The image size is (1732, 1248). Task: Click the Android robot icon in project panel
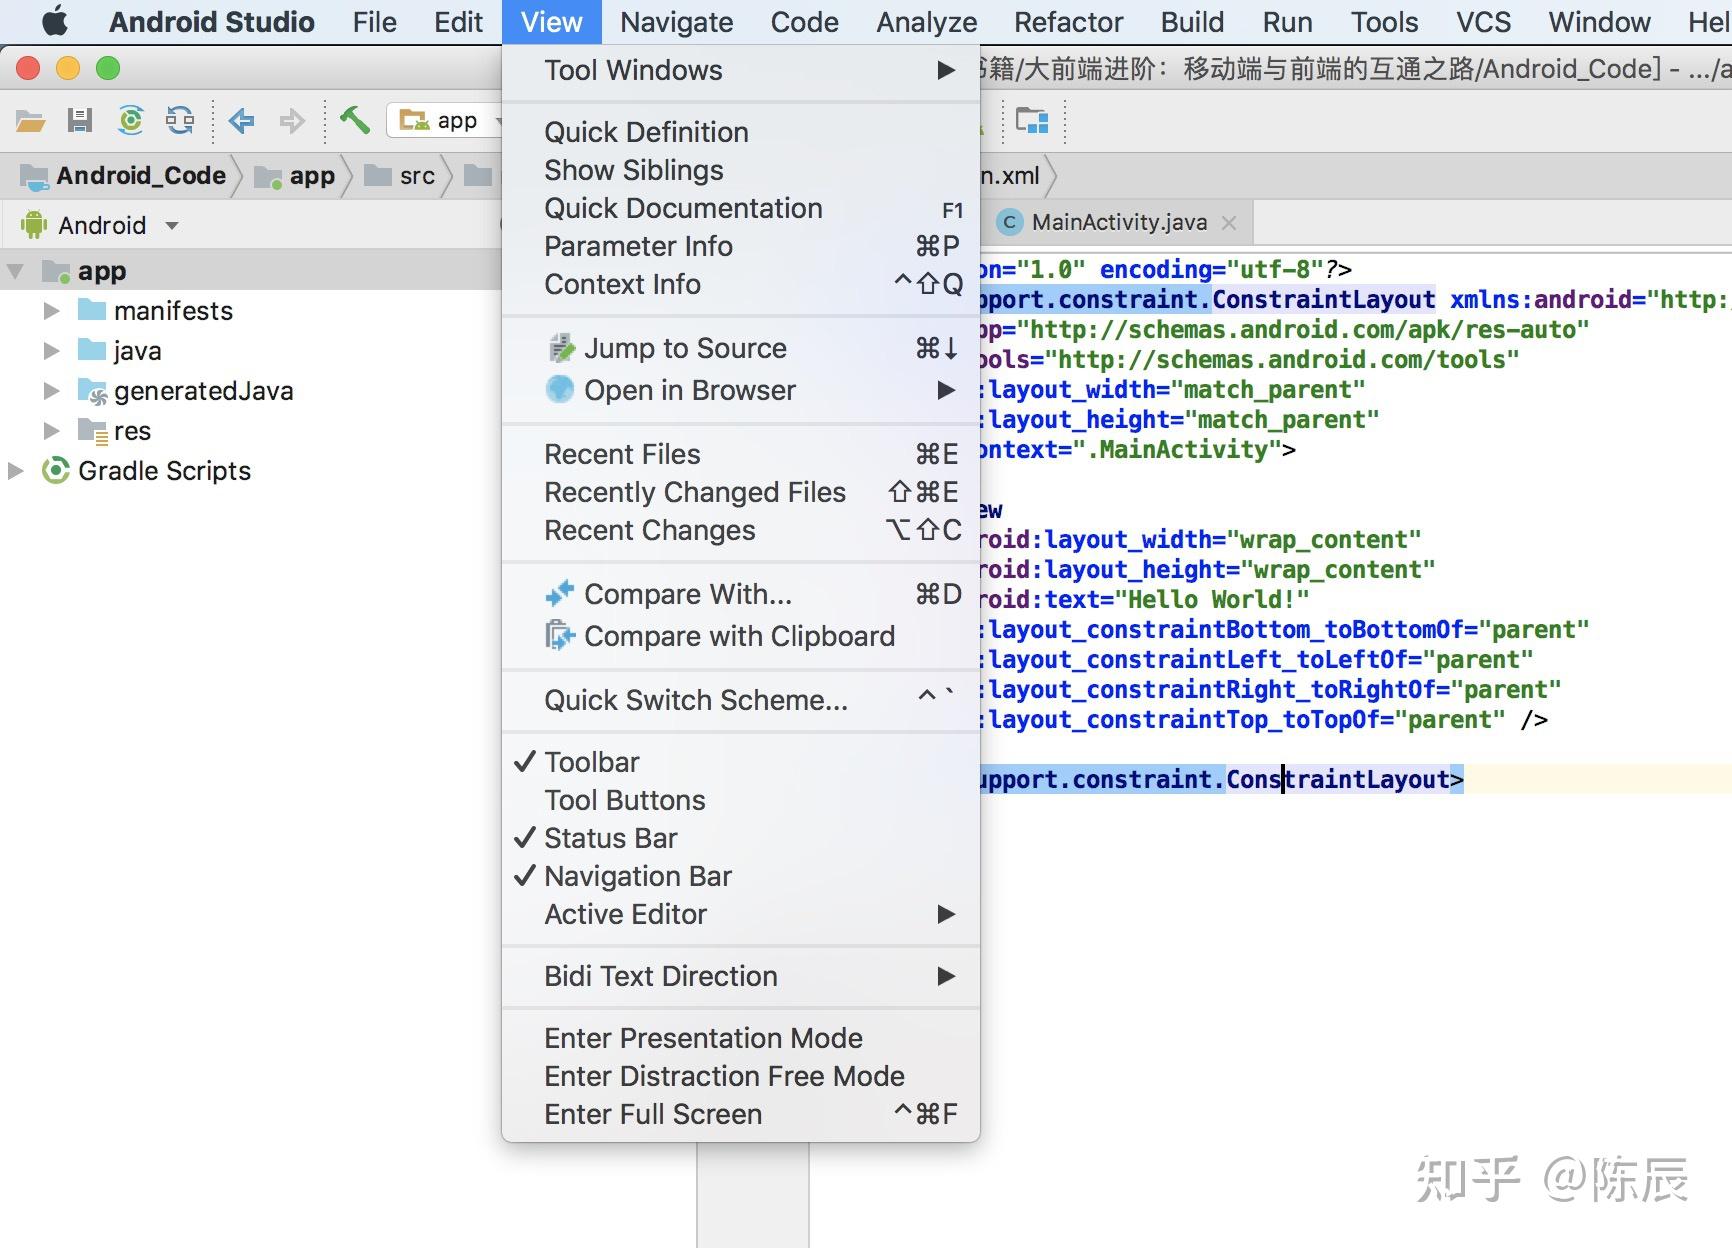click(34, 225)
